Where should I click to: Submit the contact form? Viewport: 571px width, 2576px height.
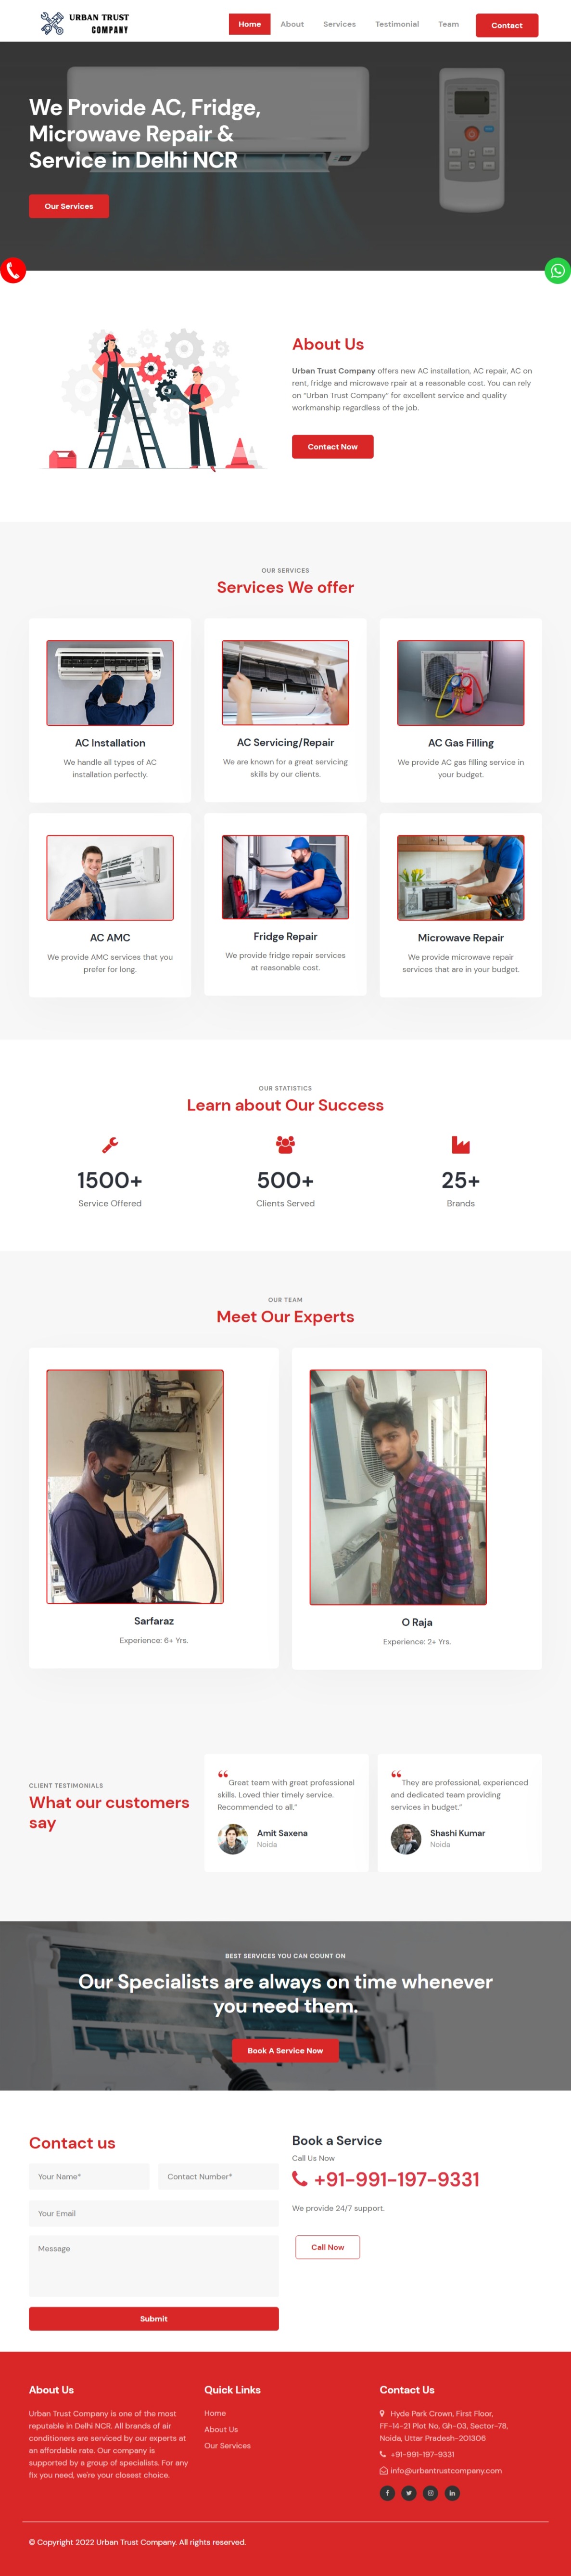pos(153,2318)
